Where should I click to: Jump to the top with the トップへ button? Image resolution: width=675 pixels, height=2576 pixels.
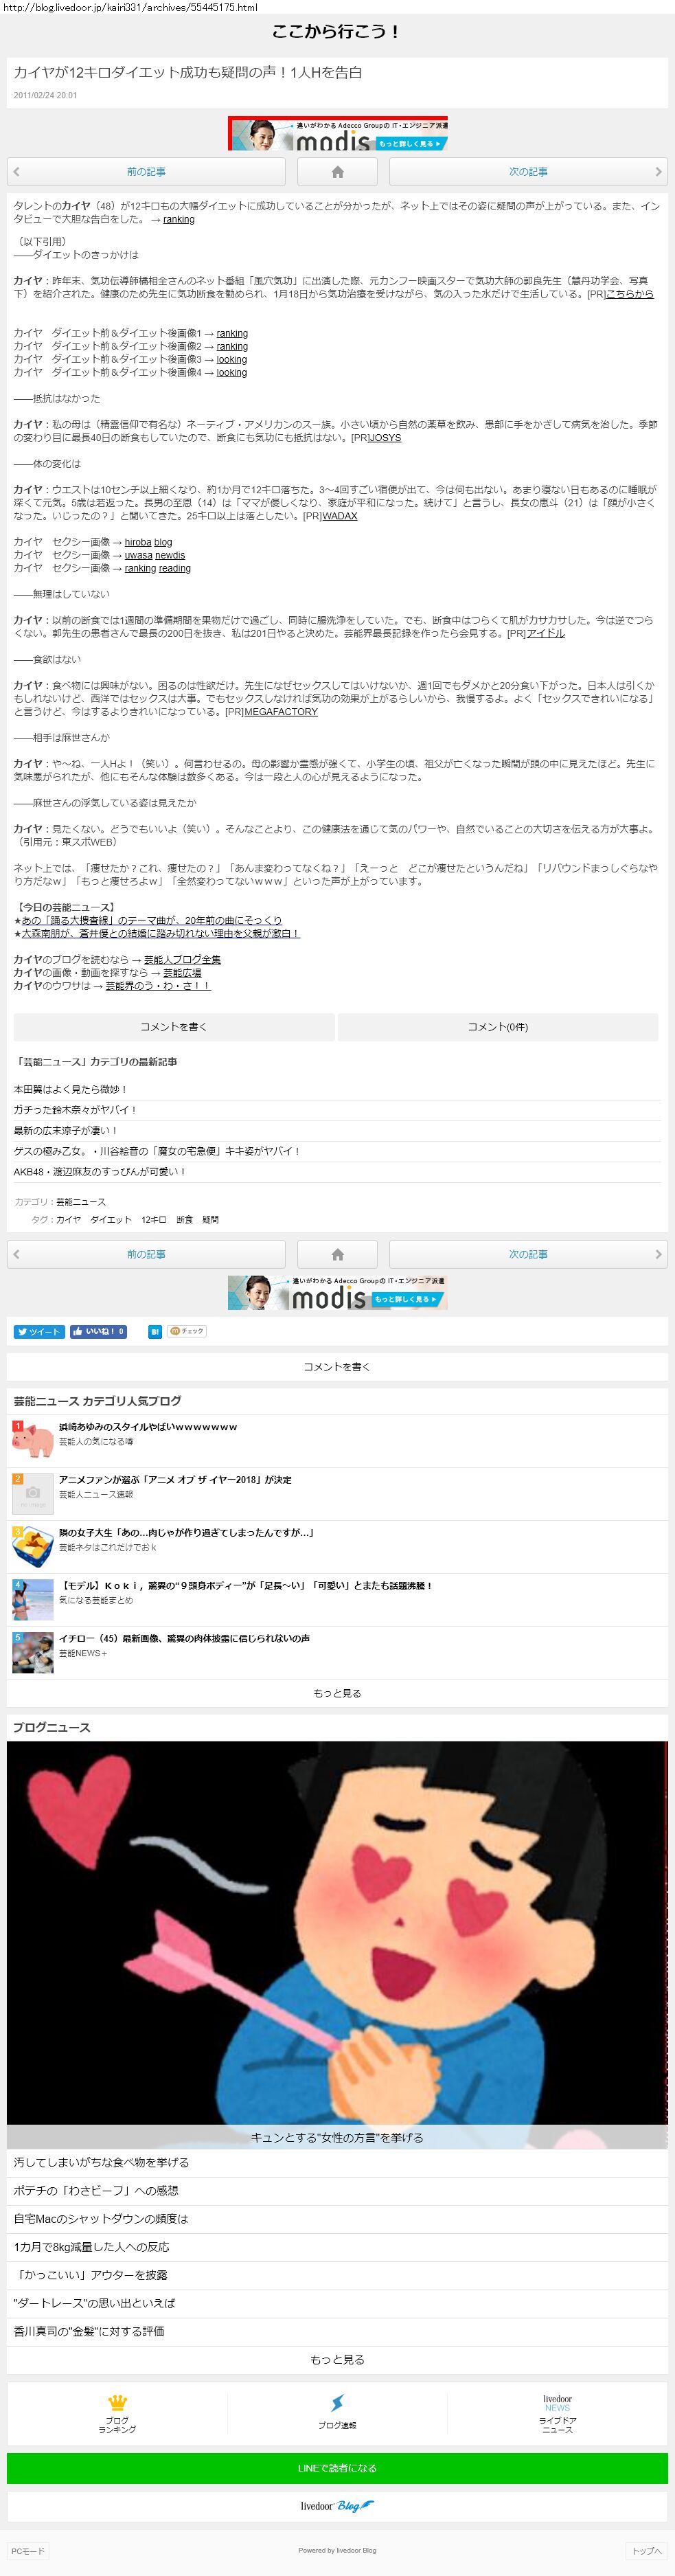point(646,2551)
